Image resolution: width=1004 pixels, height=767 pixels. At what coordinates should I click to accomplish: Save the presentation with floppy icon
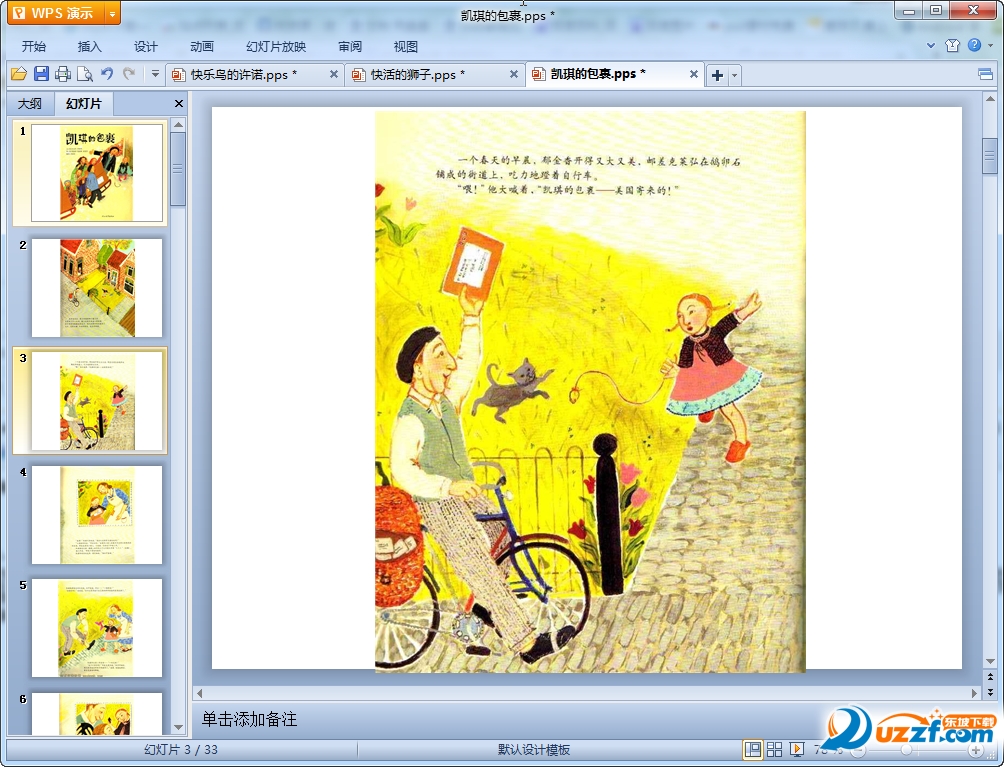click(41, 74)
